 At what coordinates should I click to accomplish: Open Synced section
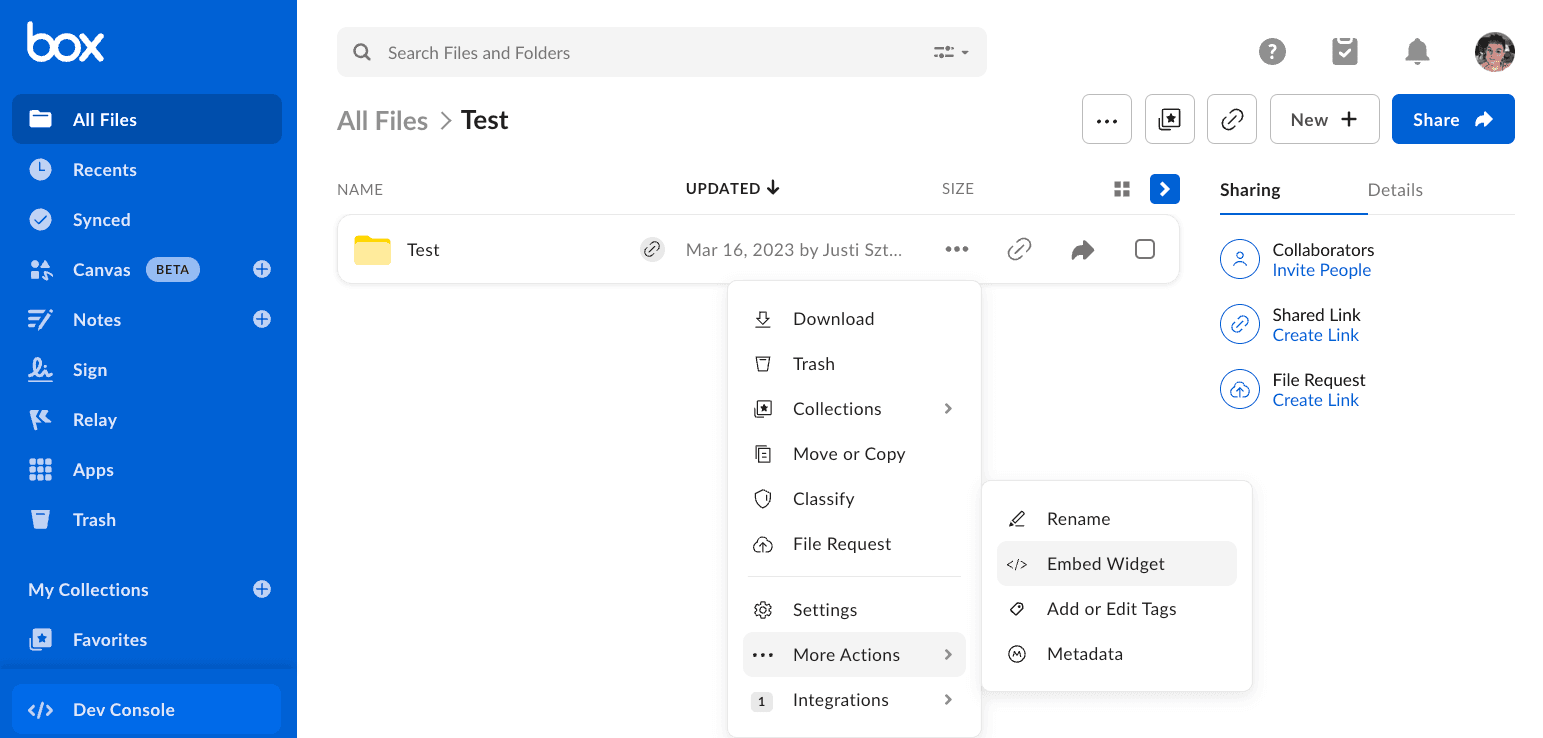(x=147, y=219)
